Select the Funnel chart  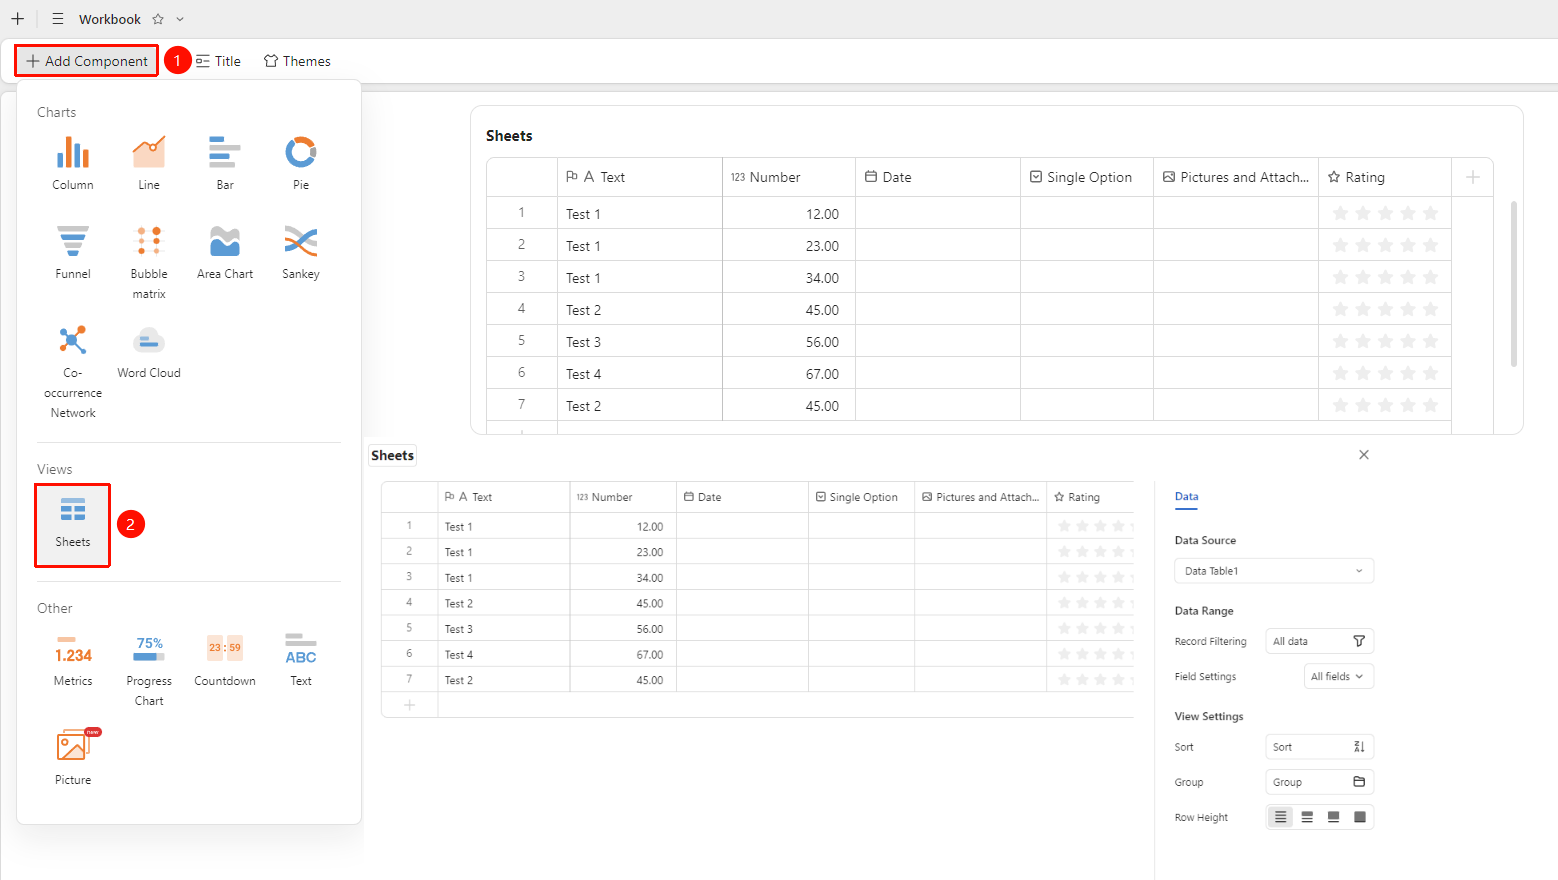(x=73, y=252)
